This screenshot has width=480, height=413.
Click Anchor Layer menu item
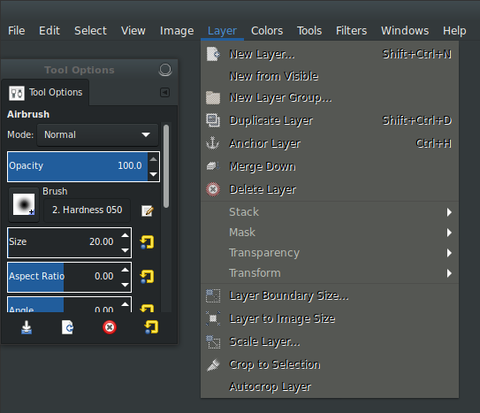click(x=330, y=143)
